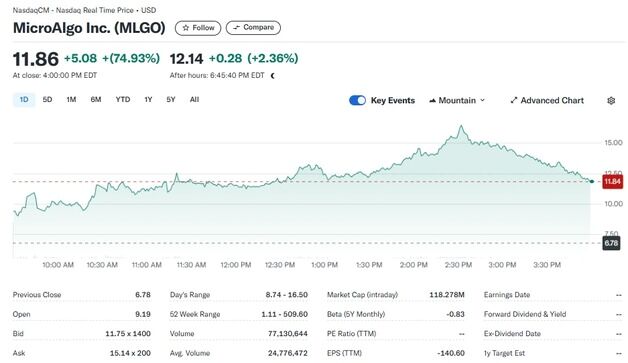Screen dimensions: 628x363
Task: Select the 1D time range
Action: click(24, 100)
